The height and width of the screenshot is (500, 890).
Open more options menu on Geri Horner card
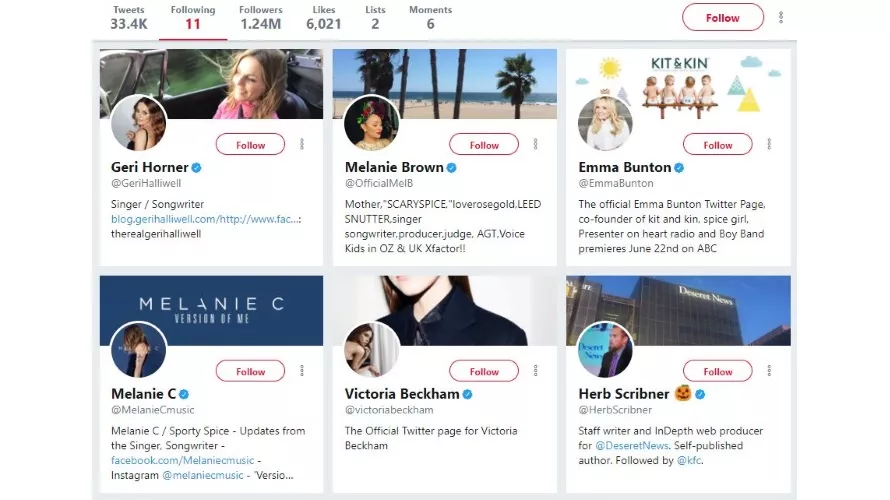click(x=301, y=144)
